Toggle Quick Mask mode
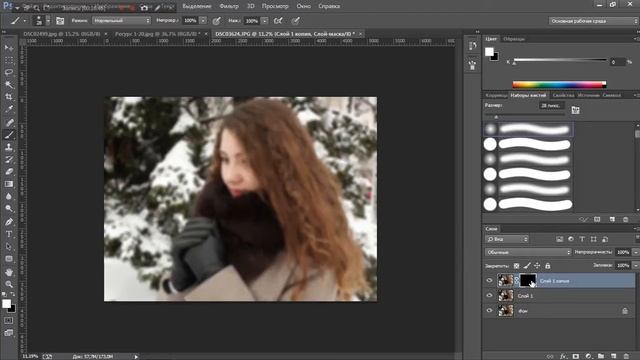640x360 pixels. (x=9, y=321)
